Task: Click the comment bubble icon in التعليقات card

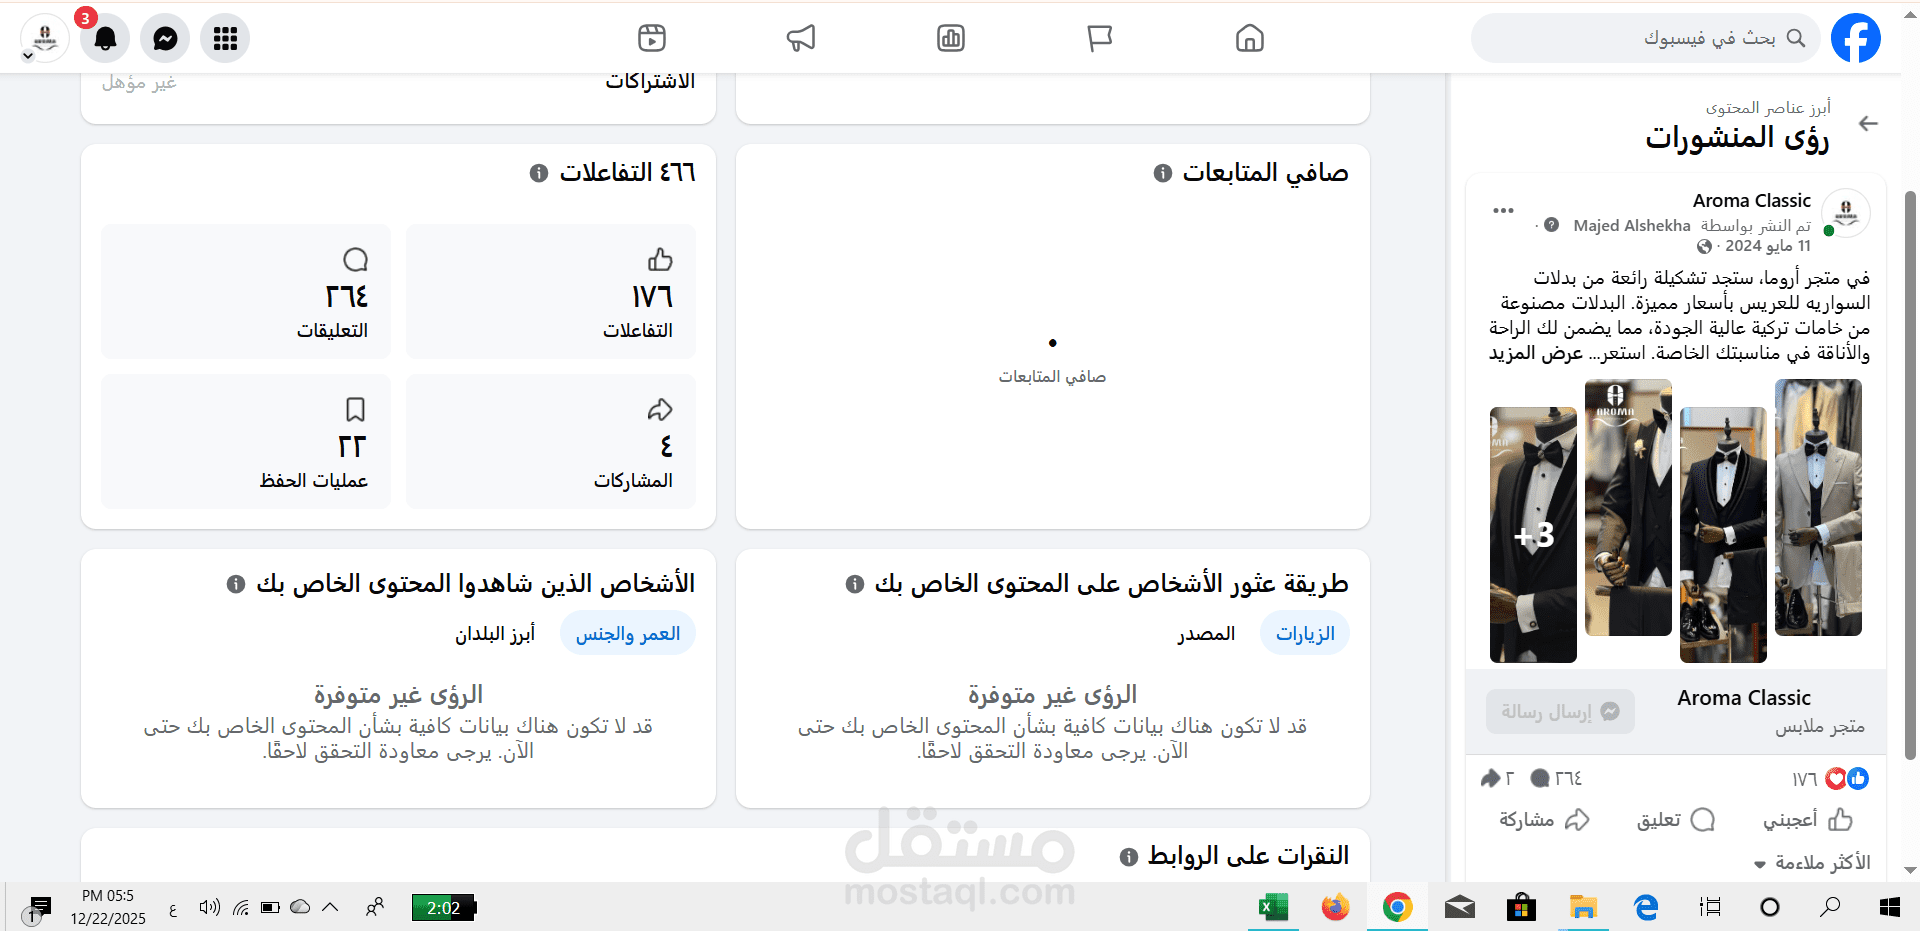Action: click(x=355, y=260)
